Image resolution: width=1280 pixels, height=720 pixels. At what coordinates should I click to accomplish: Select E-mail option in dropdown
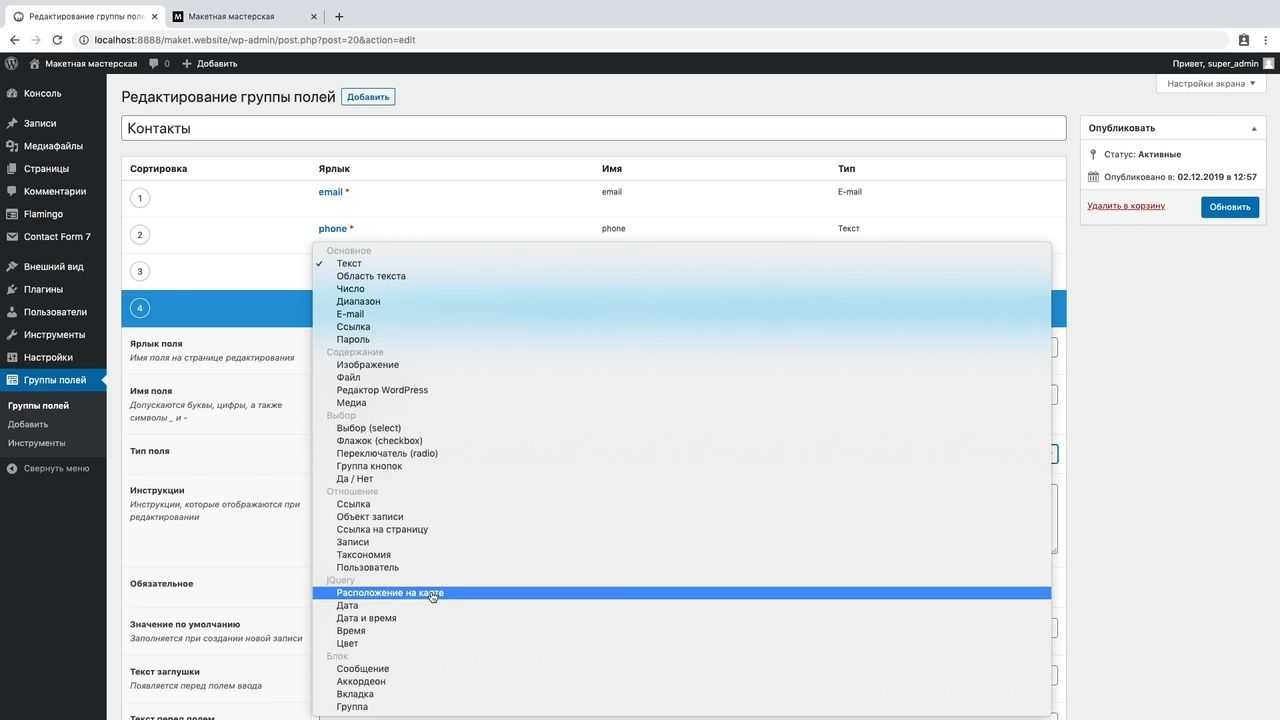click(x=682, y=314)
